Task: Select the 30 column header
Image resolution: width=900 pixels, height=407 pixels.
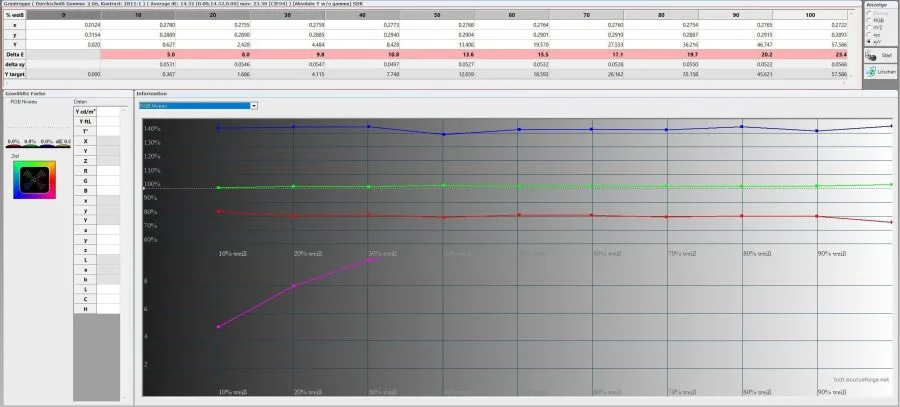Action: pos(288,14)
